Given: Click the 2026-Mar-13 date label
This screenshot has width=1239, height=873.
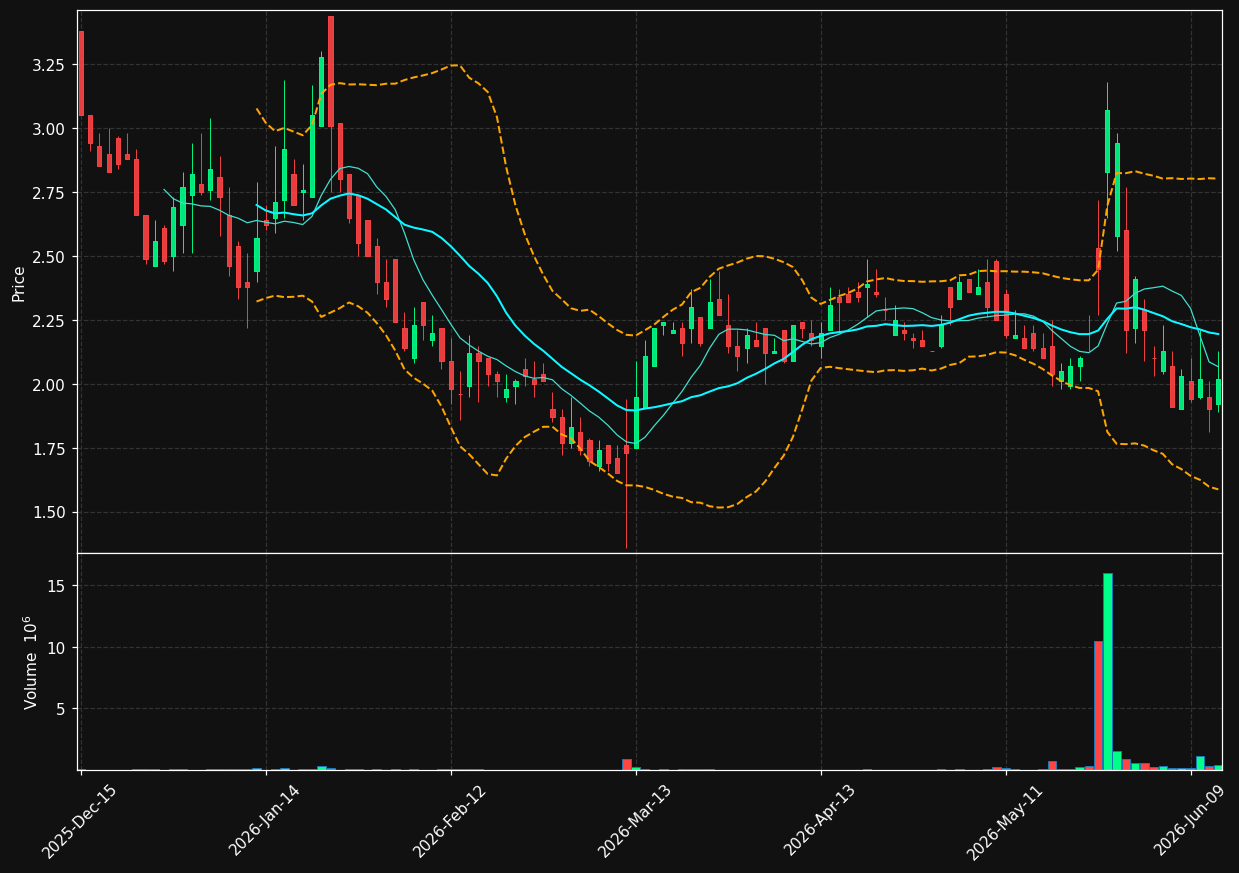Looking at the screenshot, I should [635, 821].
